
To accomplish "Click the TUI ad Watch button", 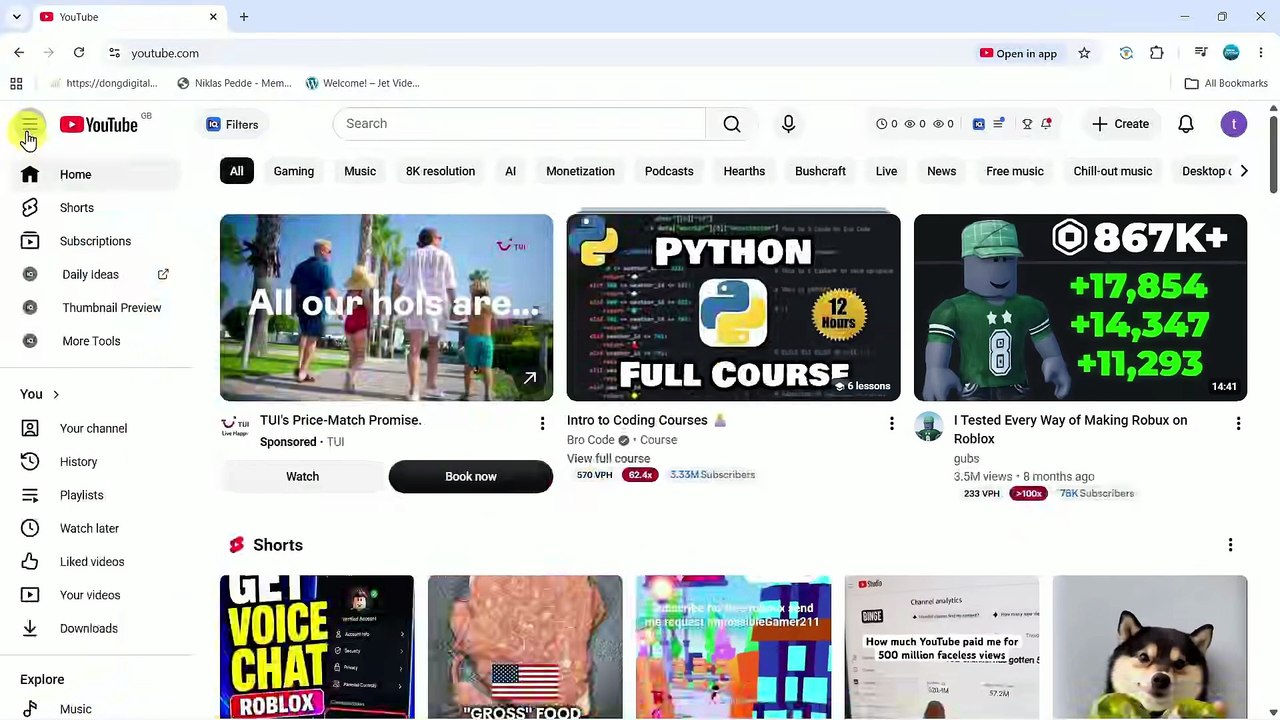I will [302, 476].
